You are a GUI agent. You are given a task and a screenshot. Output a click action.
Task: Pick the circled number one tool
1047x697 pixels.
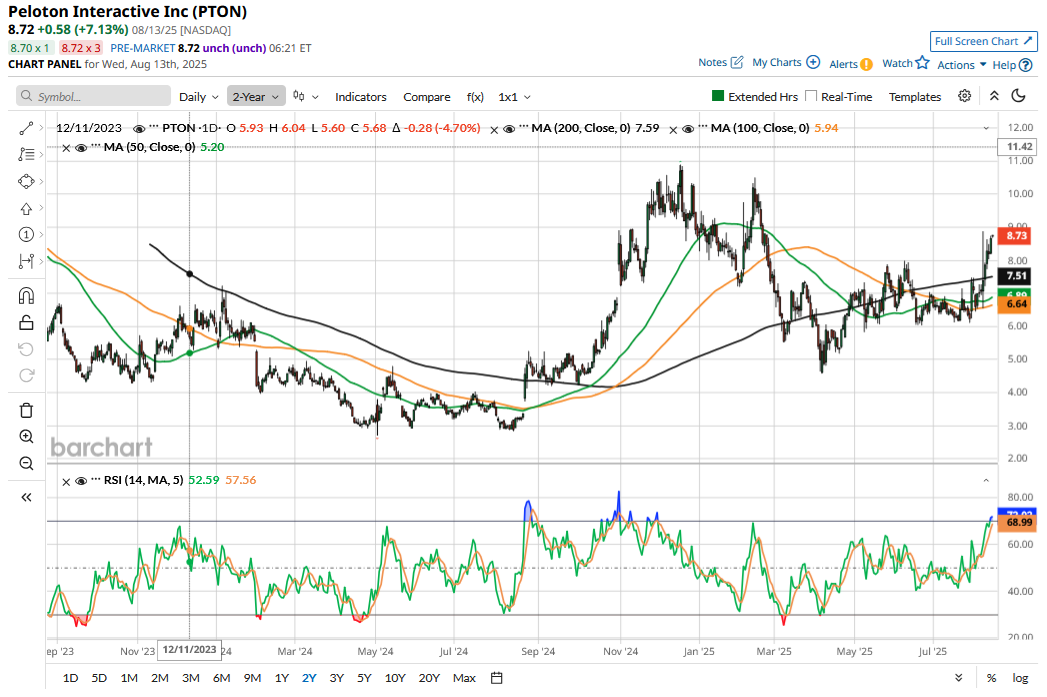point(26,234)
